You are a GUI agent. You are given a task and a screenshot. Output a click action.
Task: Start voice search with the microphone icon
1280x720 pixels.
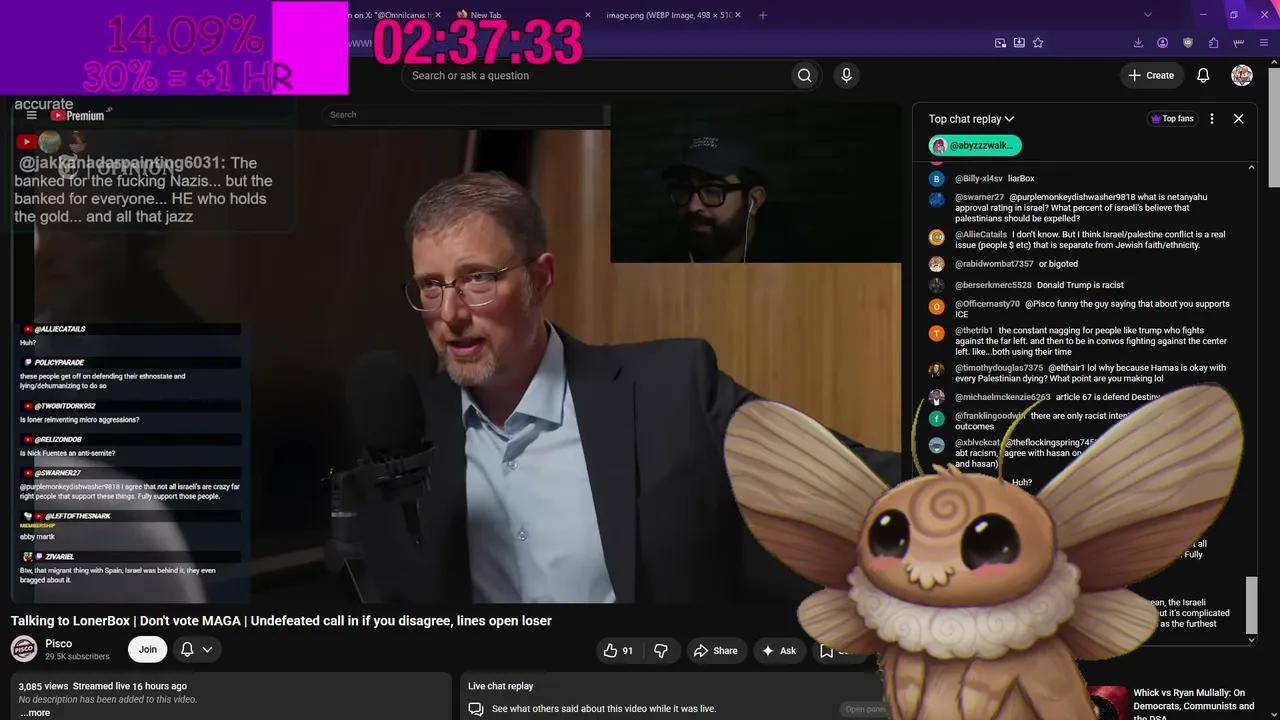(x=846, y=75)
